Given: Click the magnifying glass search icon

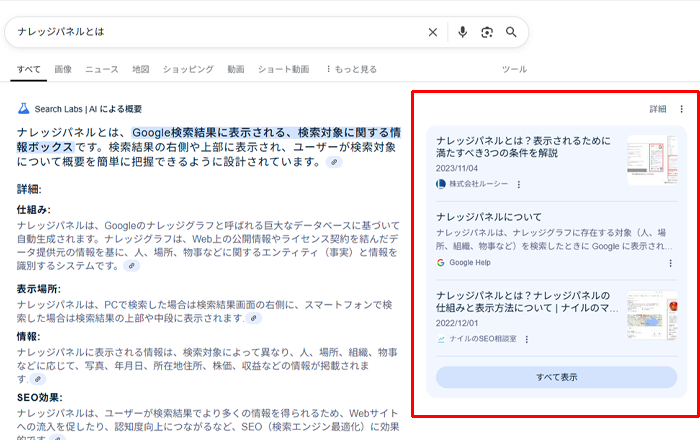Looking at the screenshot, I should [511, 32].
